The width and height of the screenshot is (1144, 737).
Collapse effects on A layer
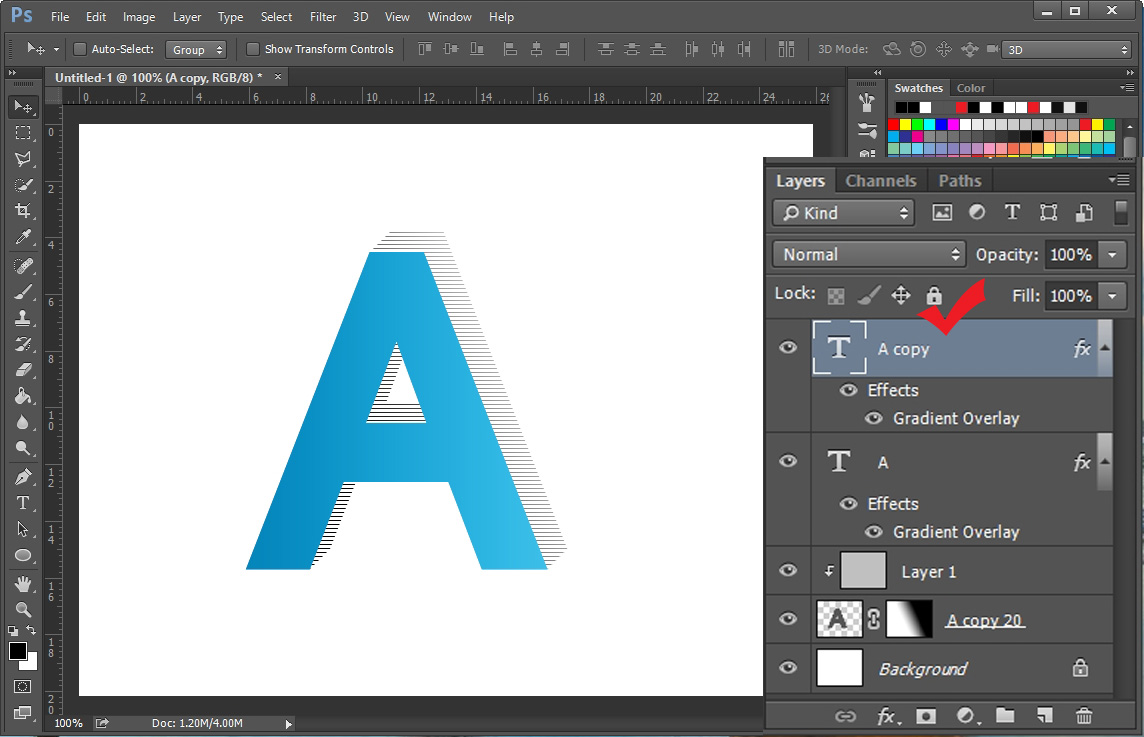tap(1105, 461)
